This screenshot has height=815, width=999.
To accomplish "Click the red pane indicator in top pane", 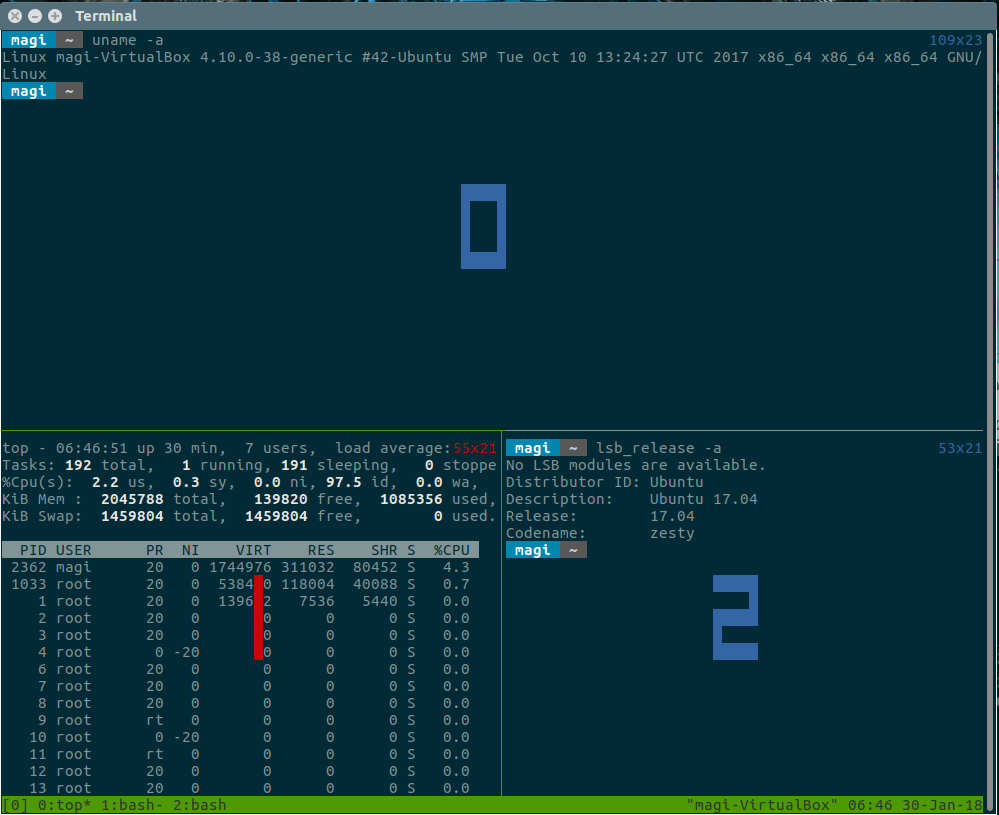I will point(259,617).
